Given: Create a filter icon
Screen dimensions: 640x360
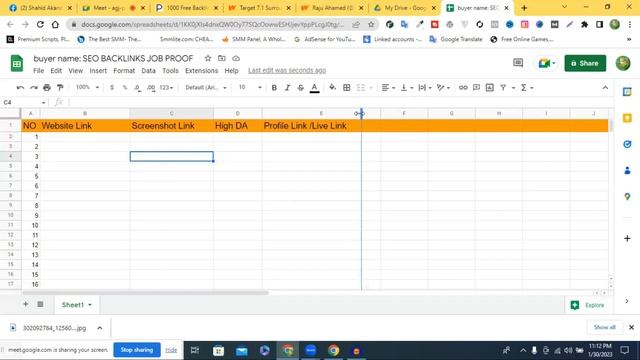Looking at the screenshot, I should 503,87.
